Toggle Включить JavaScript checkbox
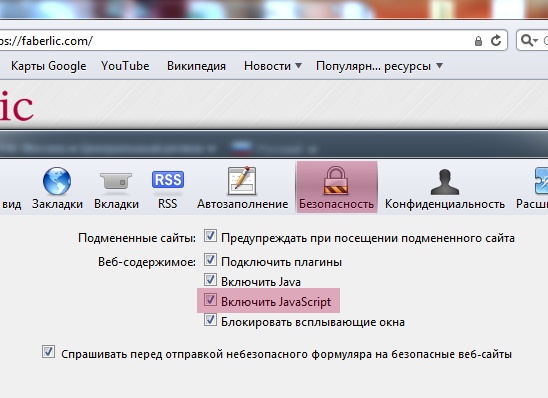 pyautogui.click(x=210, y=299)
